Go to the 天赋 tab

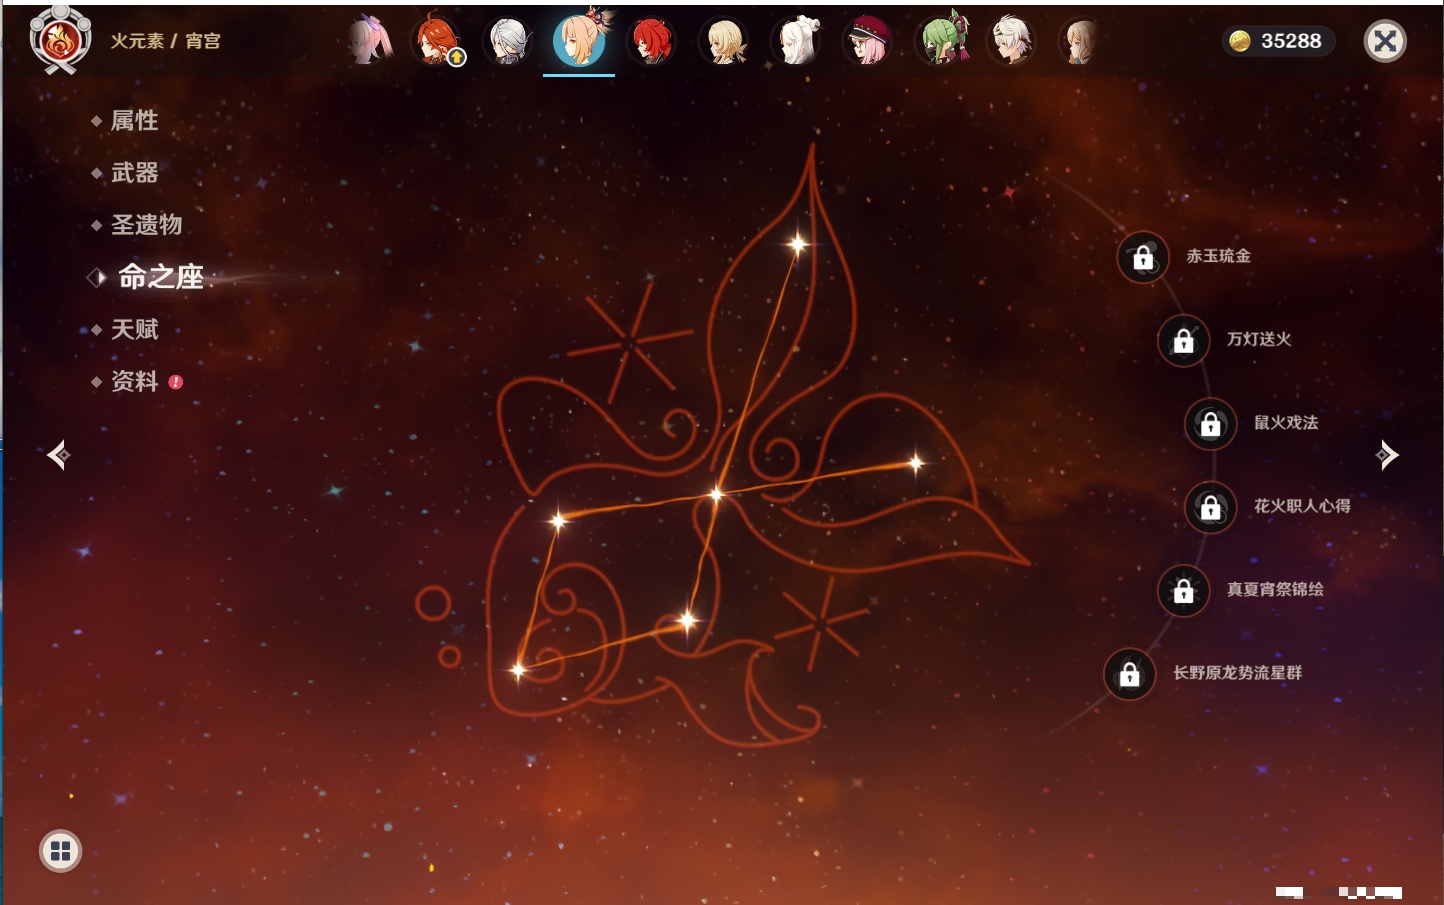134,329
